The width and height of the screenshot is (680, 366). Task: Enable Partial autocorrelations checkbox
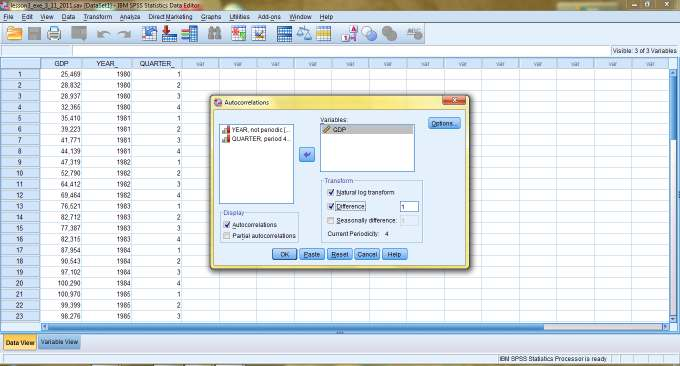[226, 235]
